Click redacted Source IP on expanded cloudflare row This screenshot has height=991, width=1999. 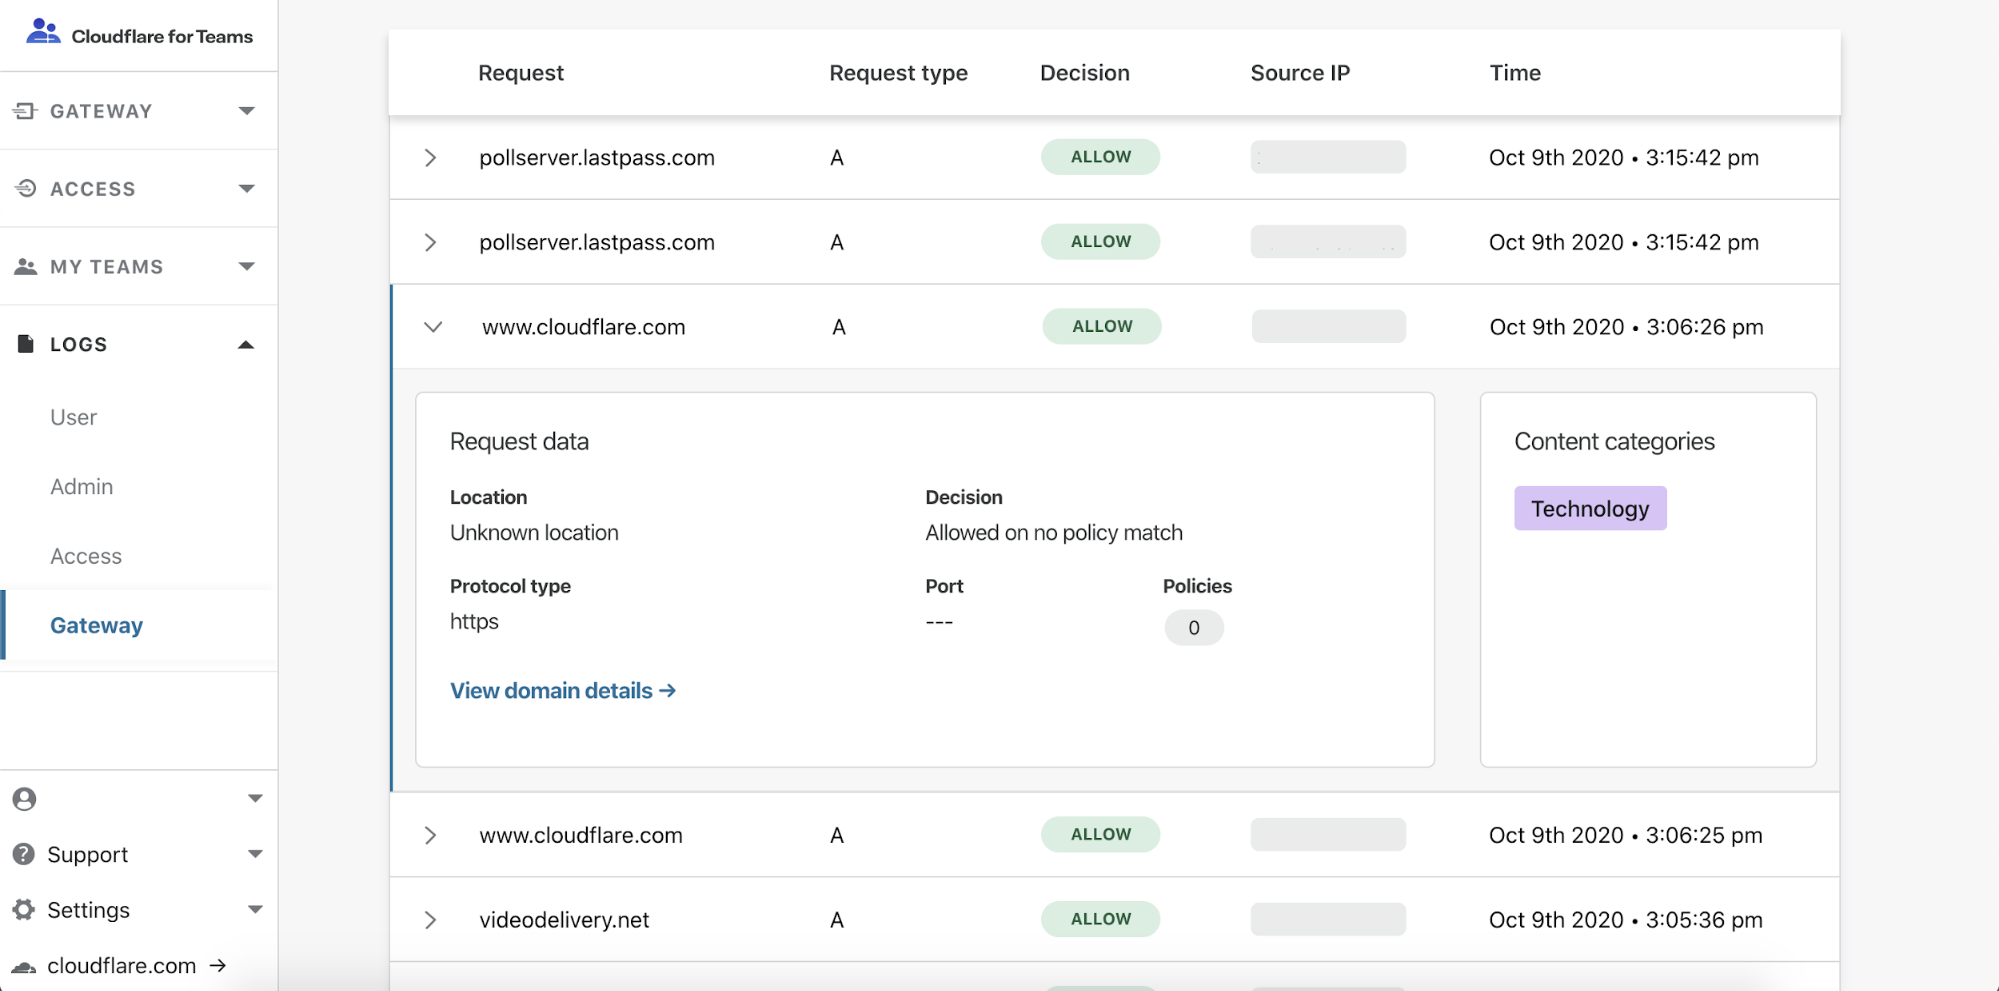click(x=1329, y=326)
